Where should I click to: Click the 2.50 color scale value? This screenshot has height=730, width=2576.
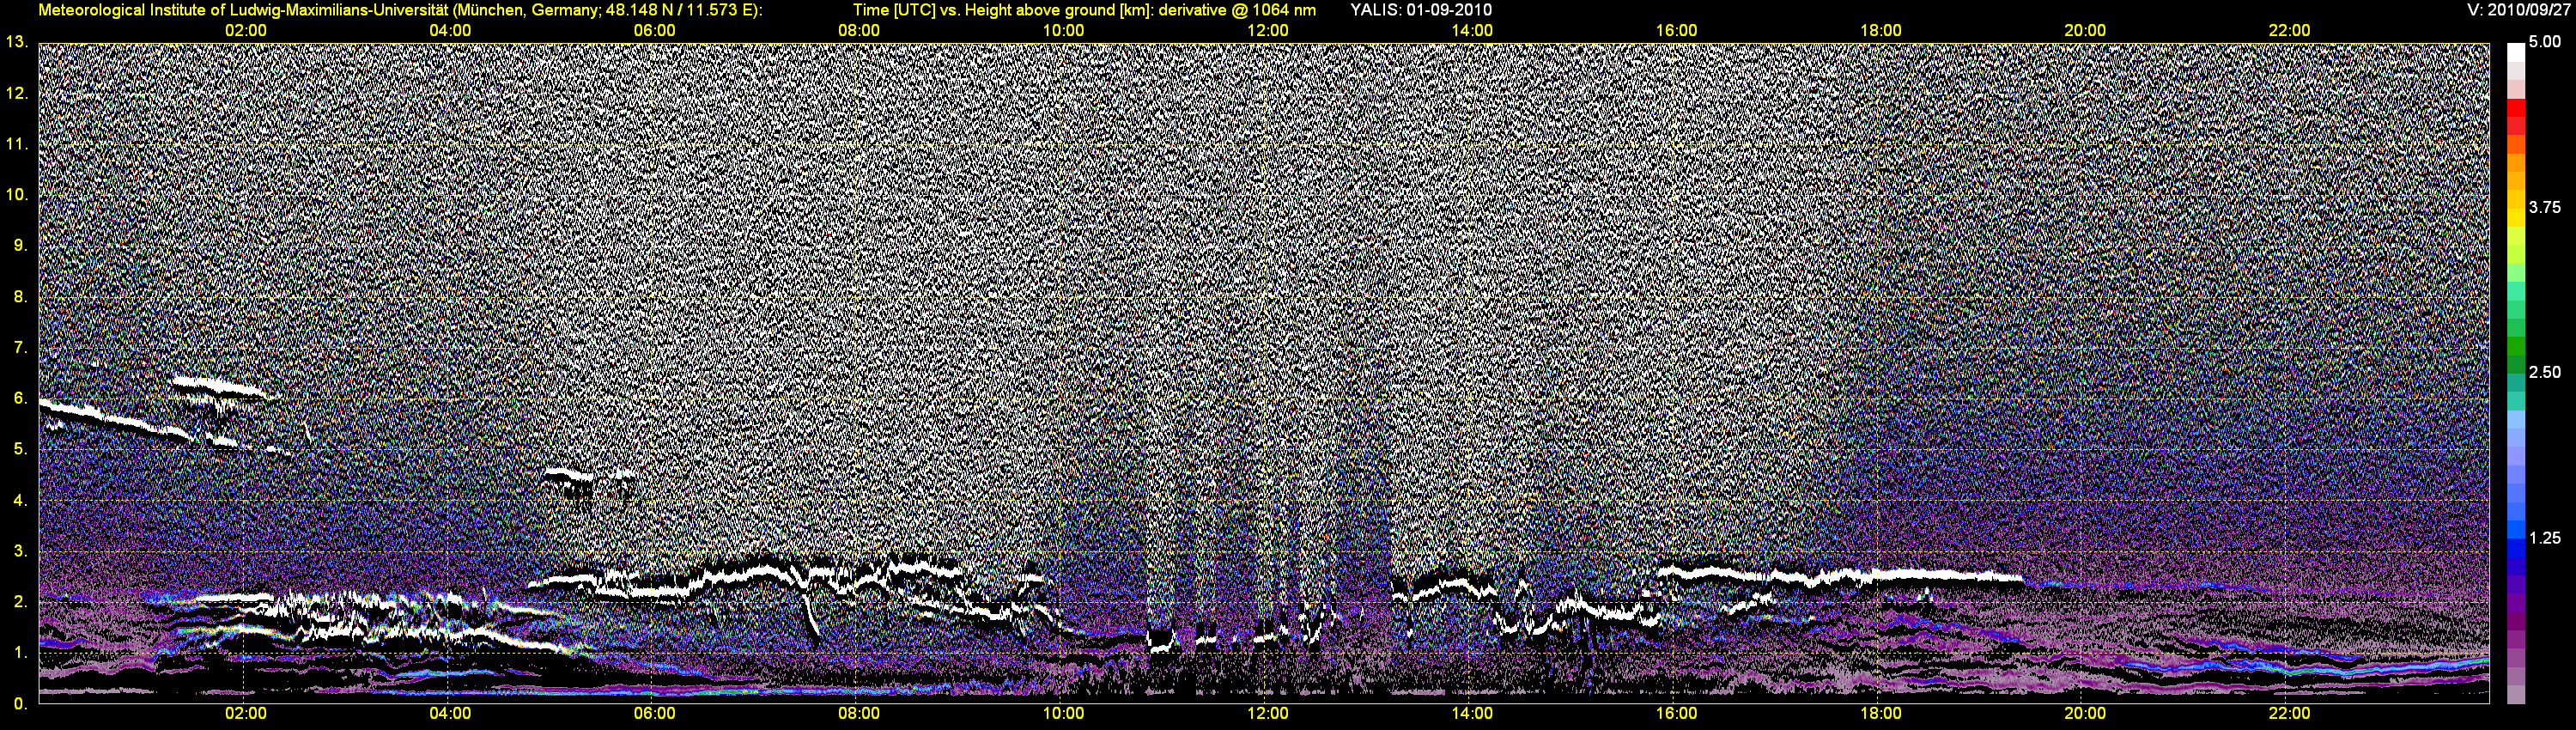click(x=2545, y=372)
